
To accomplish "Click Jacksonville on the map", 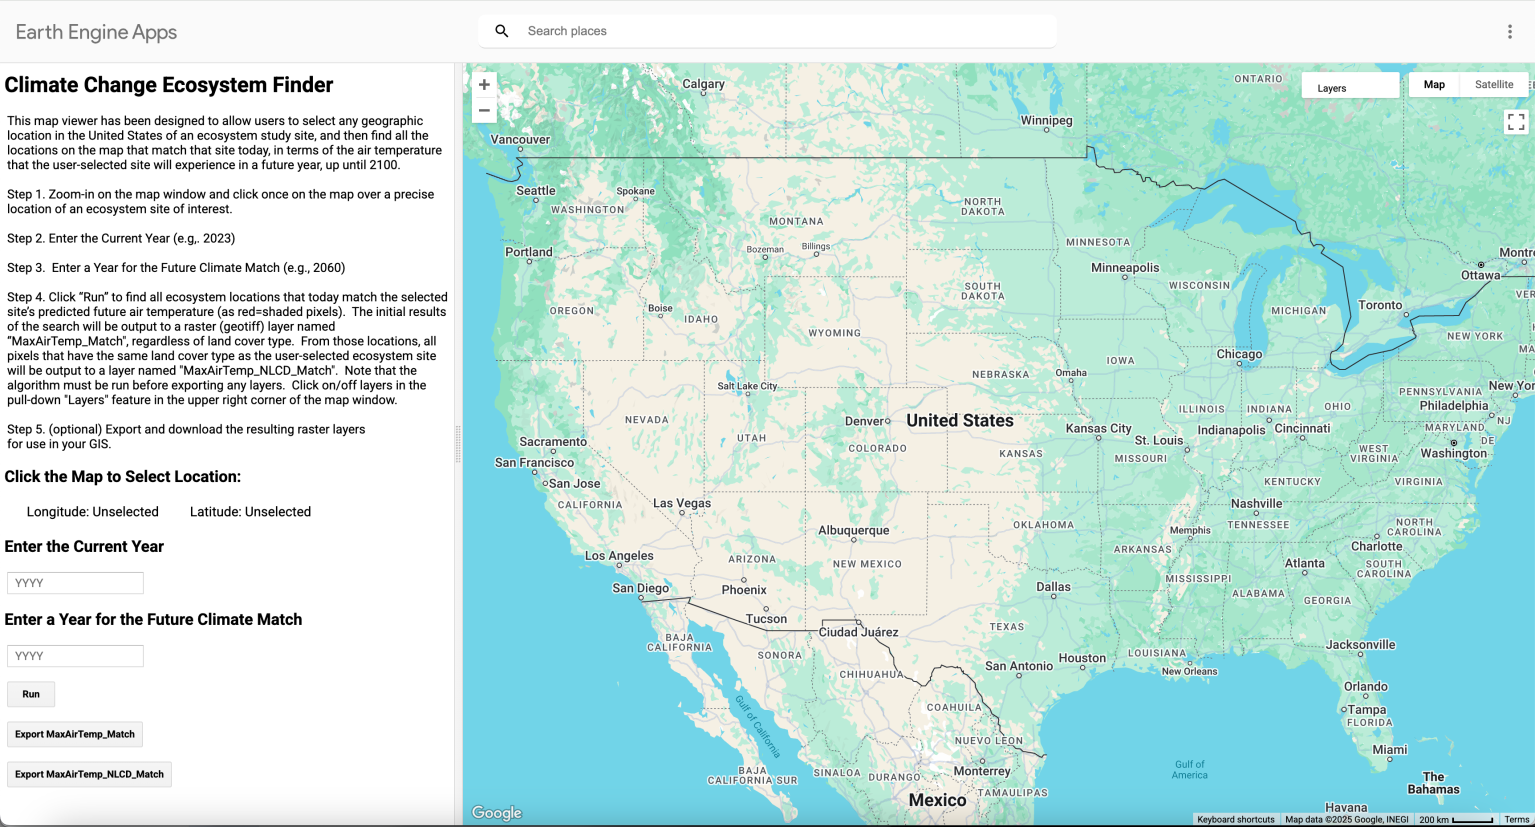I will point(1360,645).
